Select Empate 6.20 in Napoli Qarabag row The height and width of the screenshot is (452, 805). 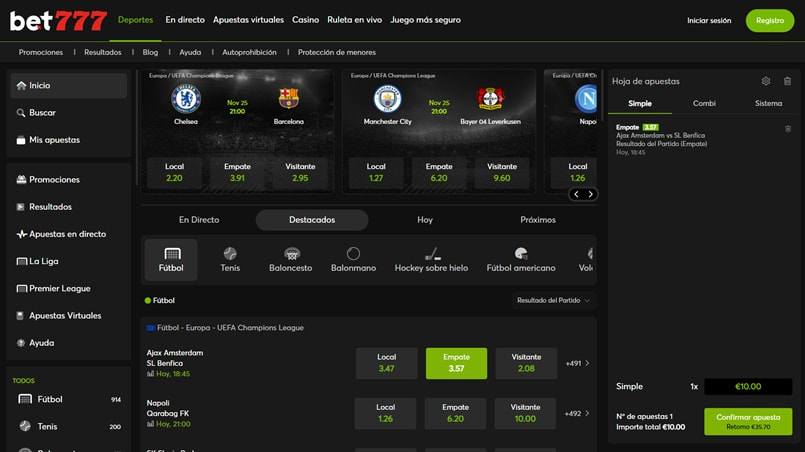coord(455,413)
